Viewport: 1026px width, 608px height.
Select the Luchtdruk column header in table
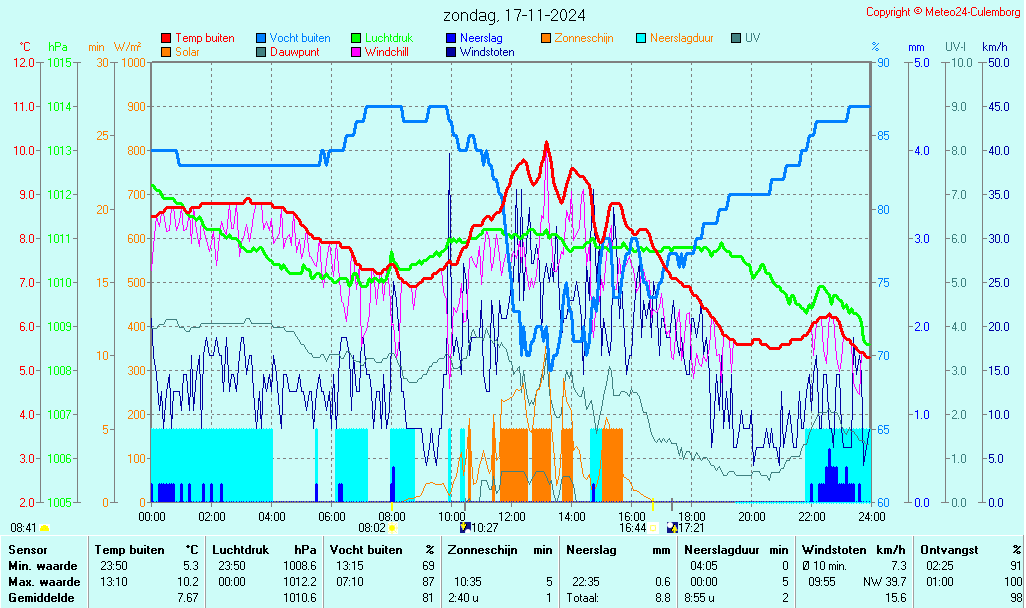(x=240, y=549)
